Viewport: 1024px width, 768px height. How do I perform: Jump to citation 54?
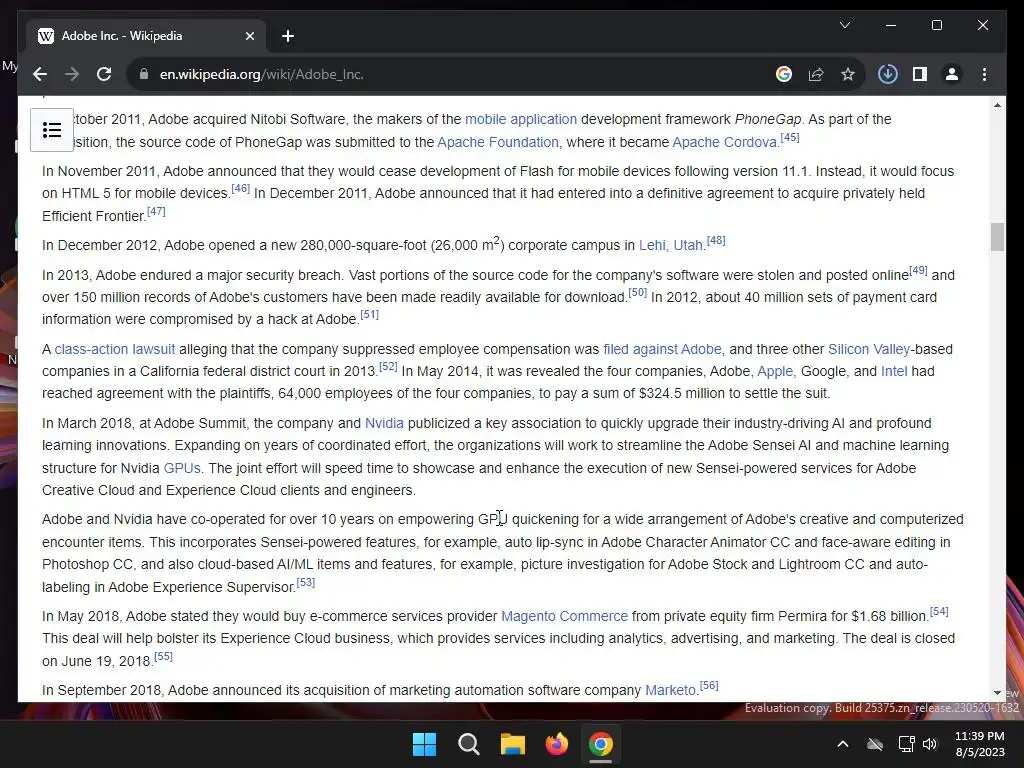(x=939, y=611)
